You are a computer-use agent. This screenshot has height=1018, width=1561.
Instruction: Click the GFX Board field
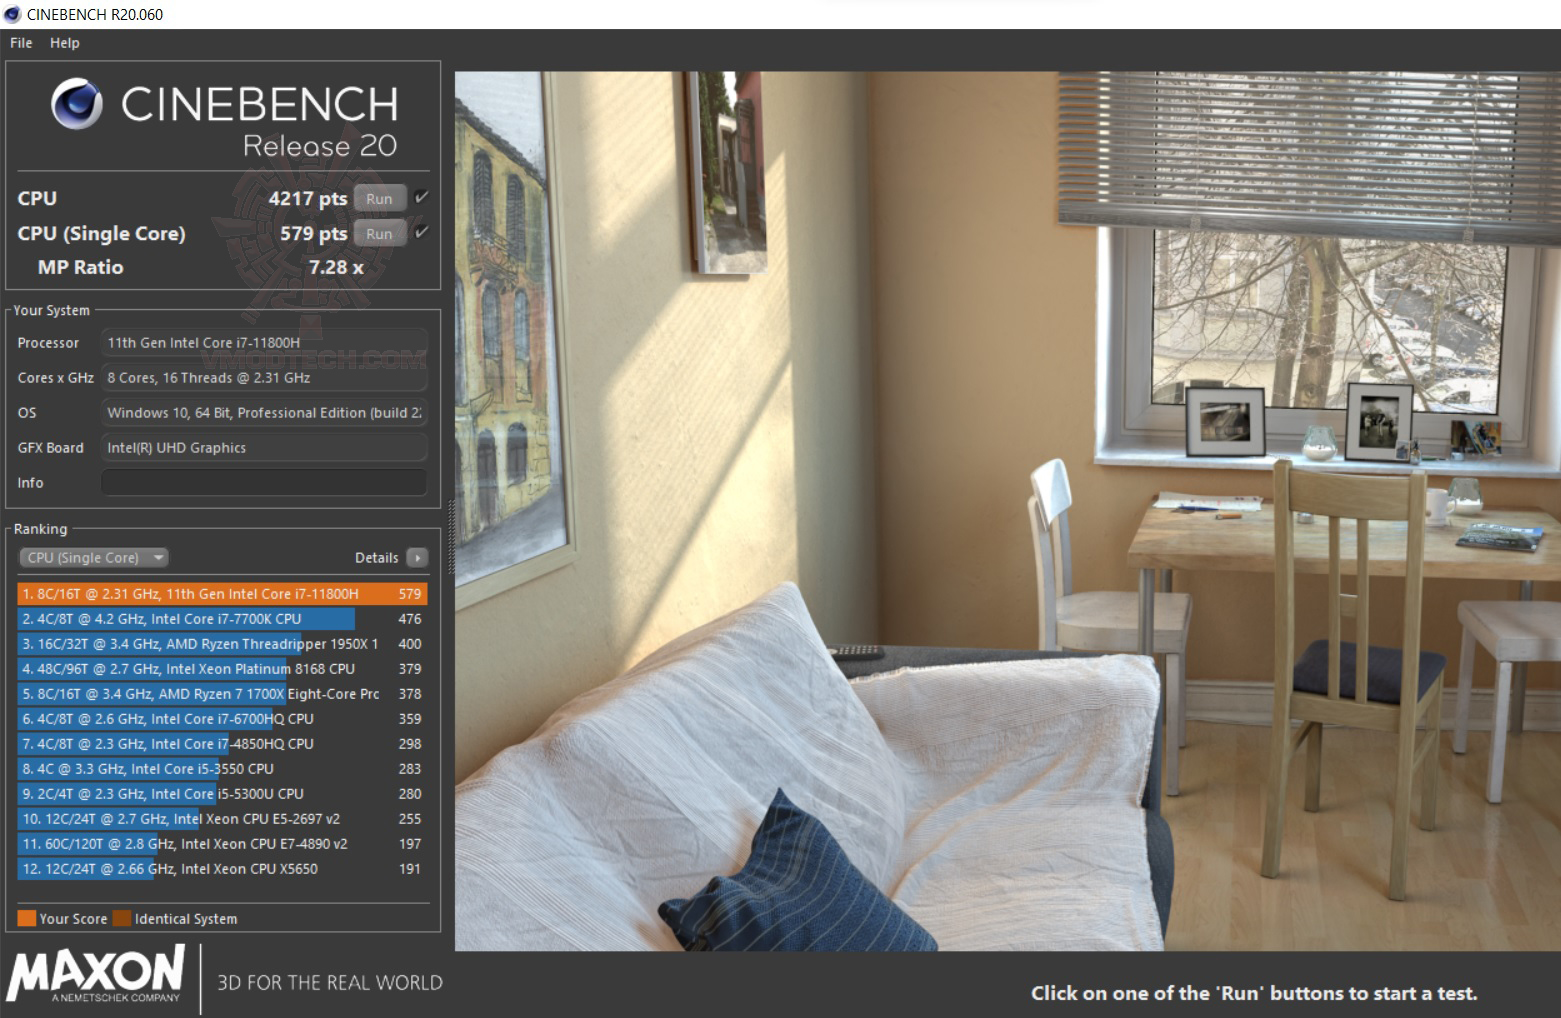[x=264, y=447]
